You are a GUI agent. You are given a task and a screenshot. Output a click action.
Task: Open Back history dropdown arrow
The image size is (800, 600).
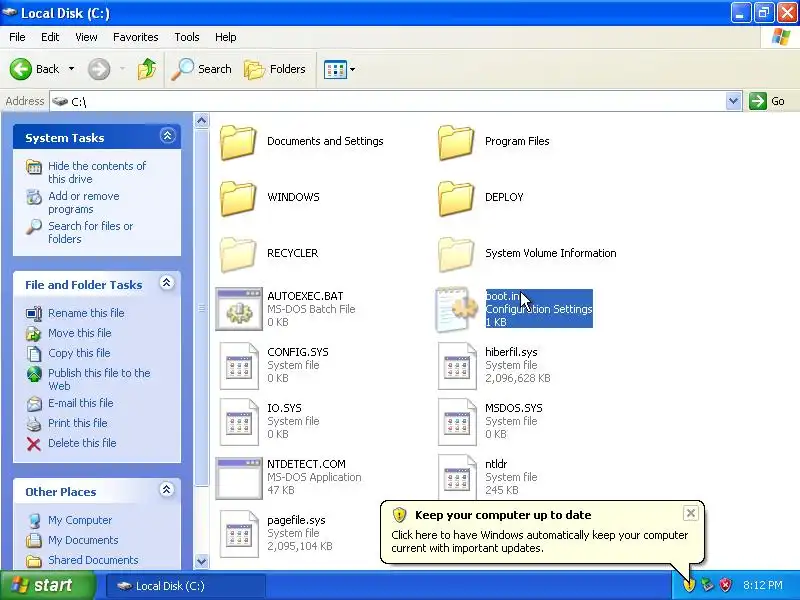pyautogui.click(x=71, y=69)
